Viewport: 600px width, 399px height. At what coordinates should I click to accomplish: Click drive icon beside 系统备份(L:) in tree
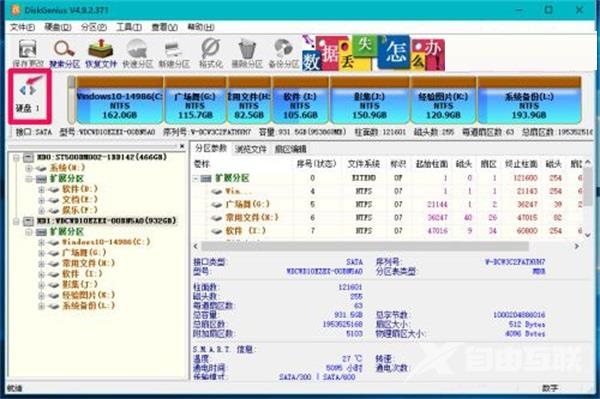54,306
